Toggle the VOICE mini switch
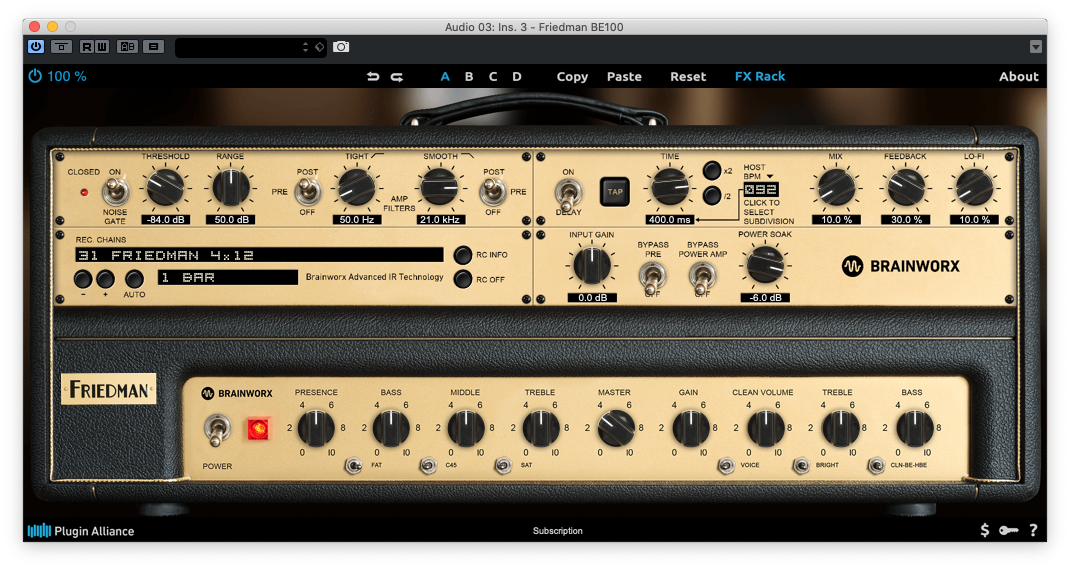The width and height of the screenshot is (1070, 569). (726, 466)
